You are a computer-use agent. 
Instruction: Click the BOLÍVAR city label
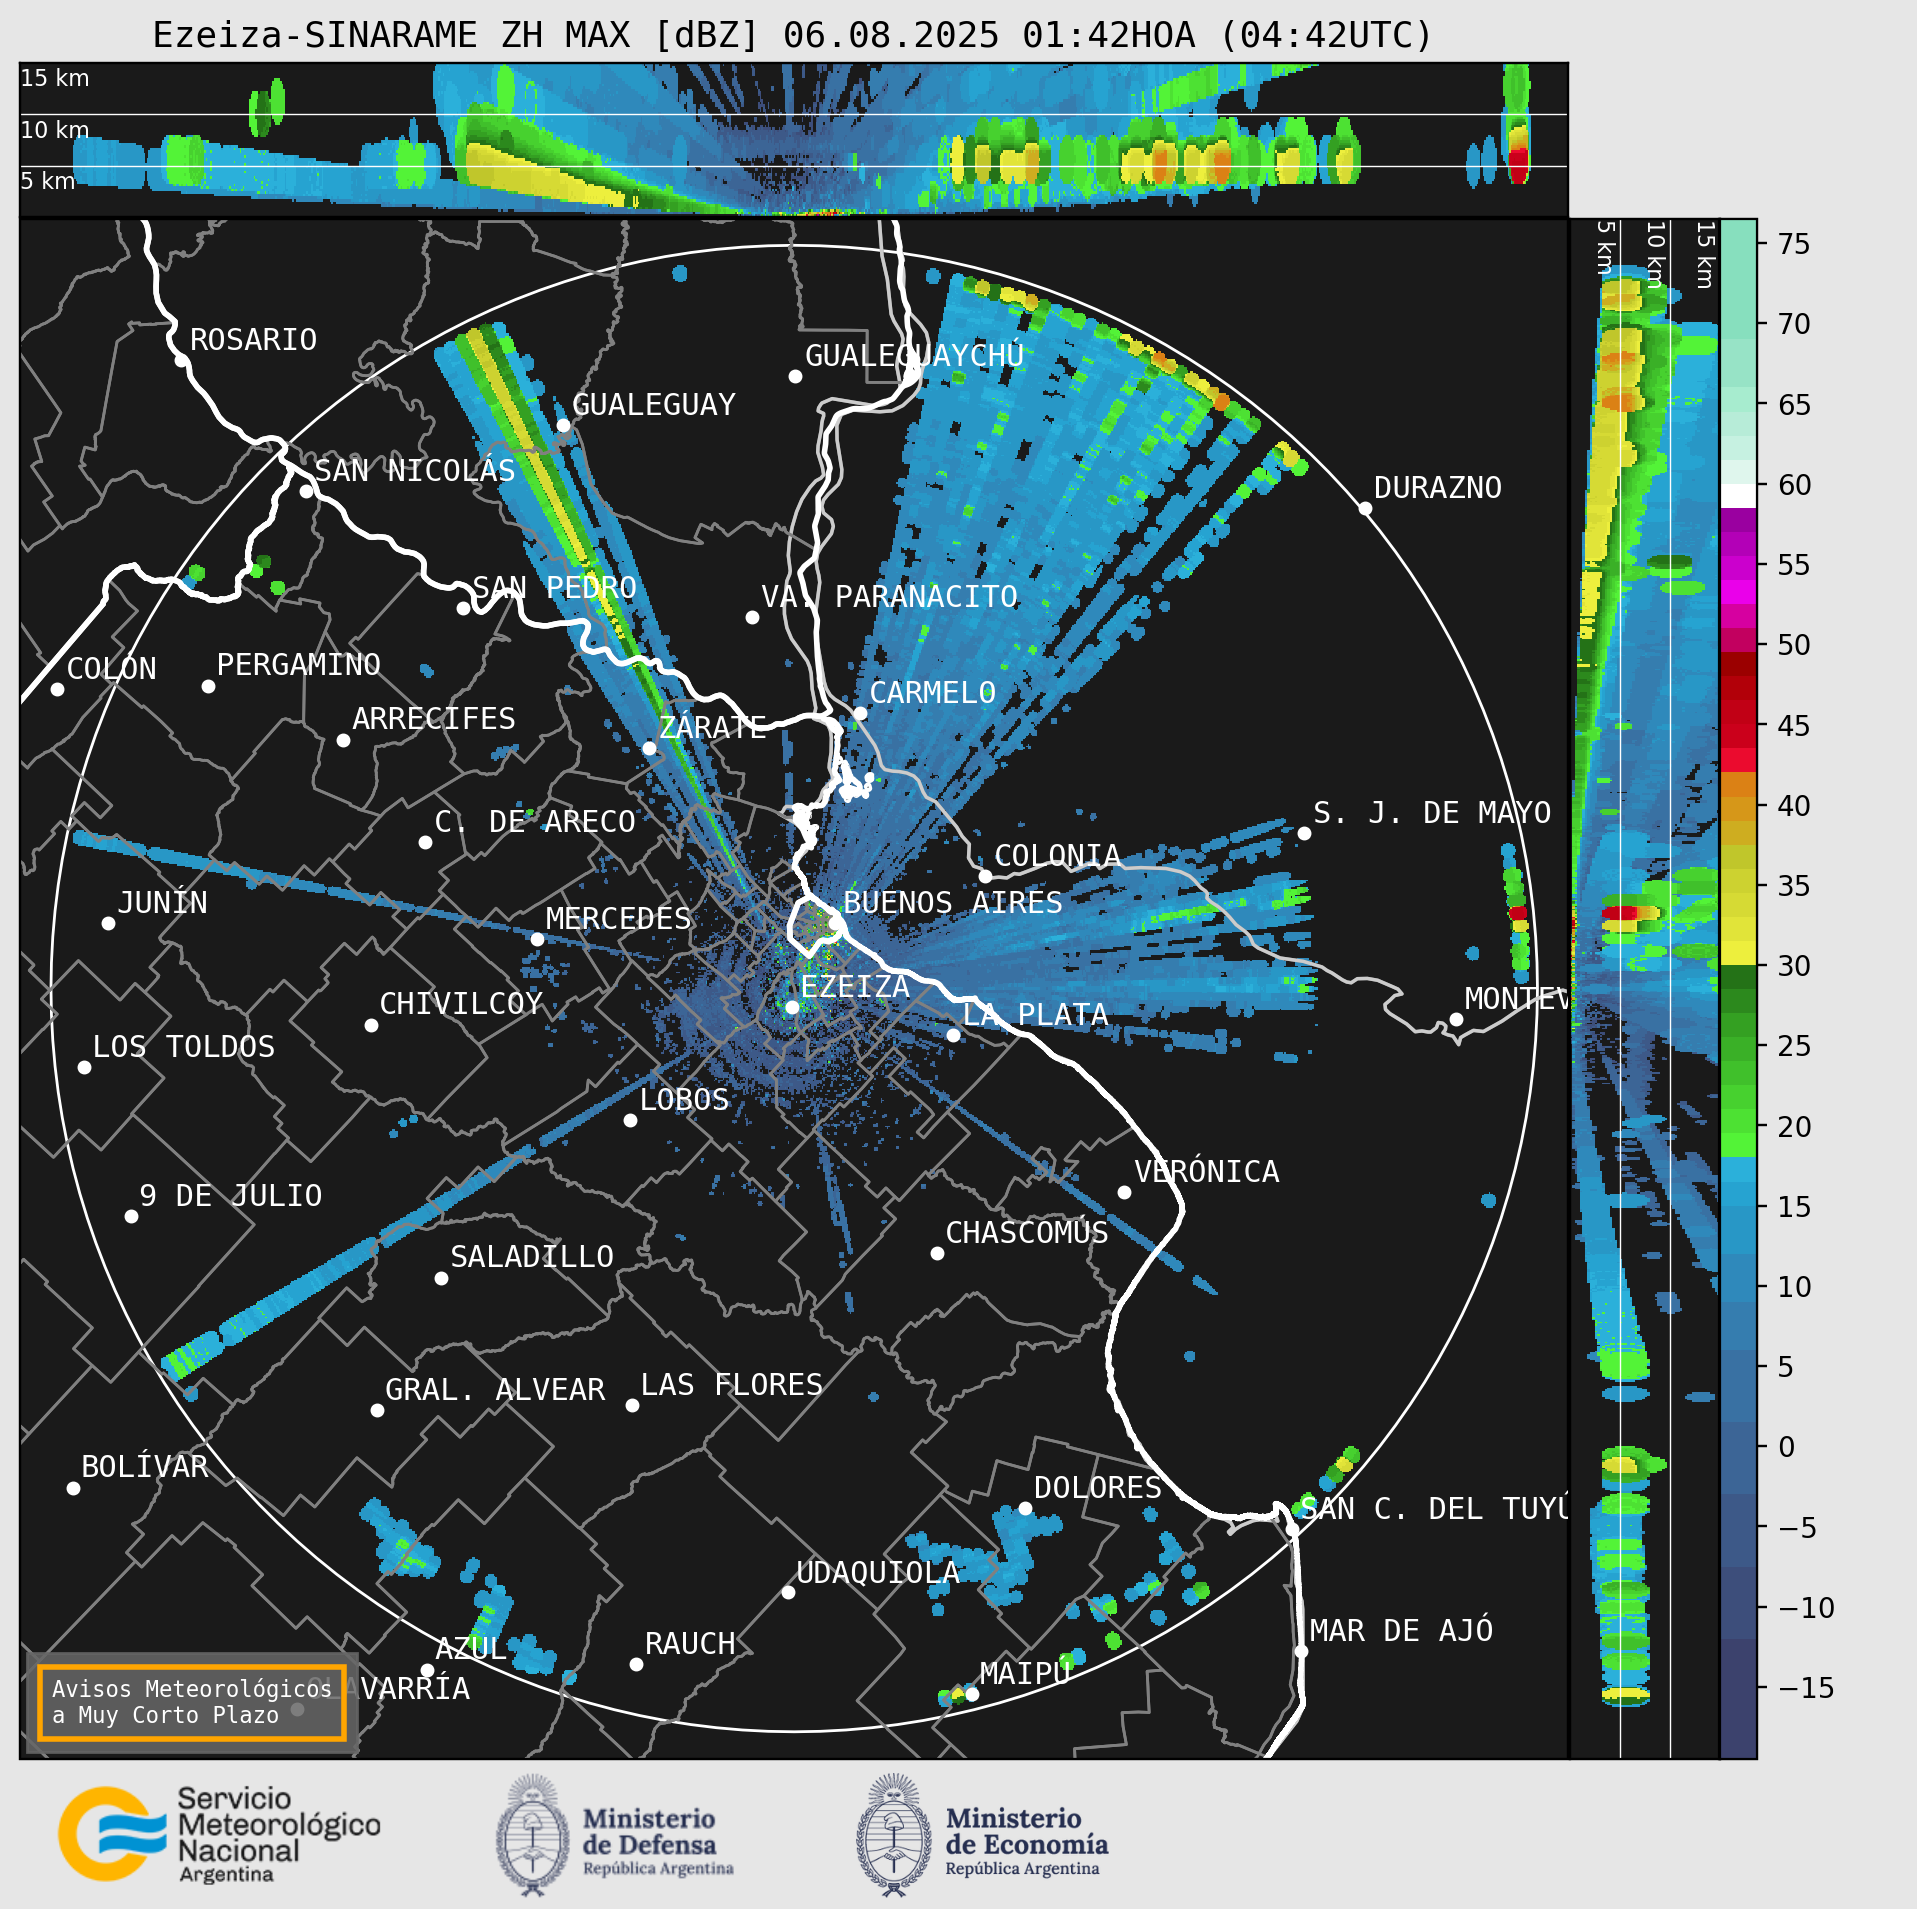(x=145, y=1467)
